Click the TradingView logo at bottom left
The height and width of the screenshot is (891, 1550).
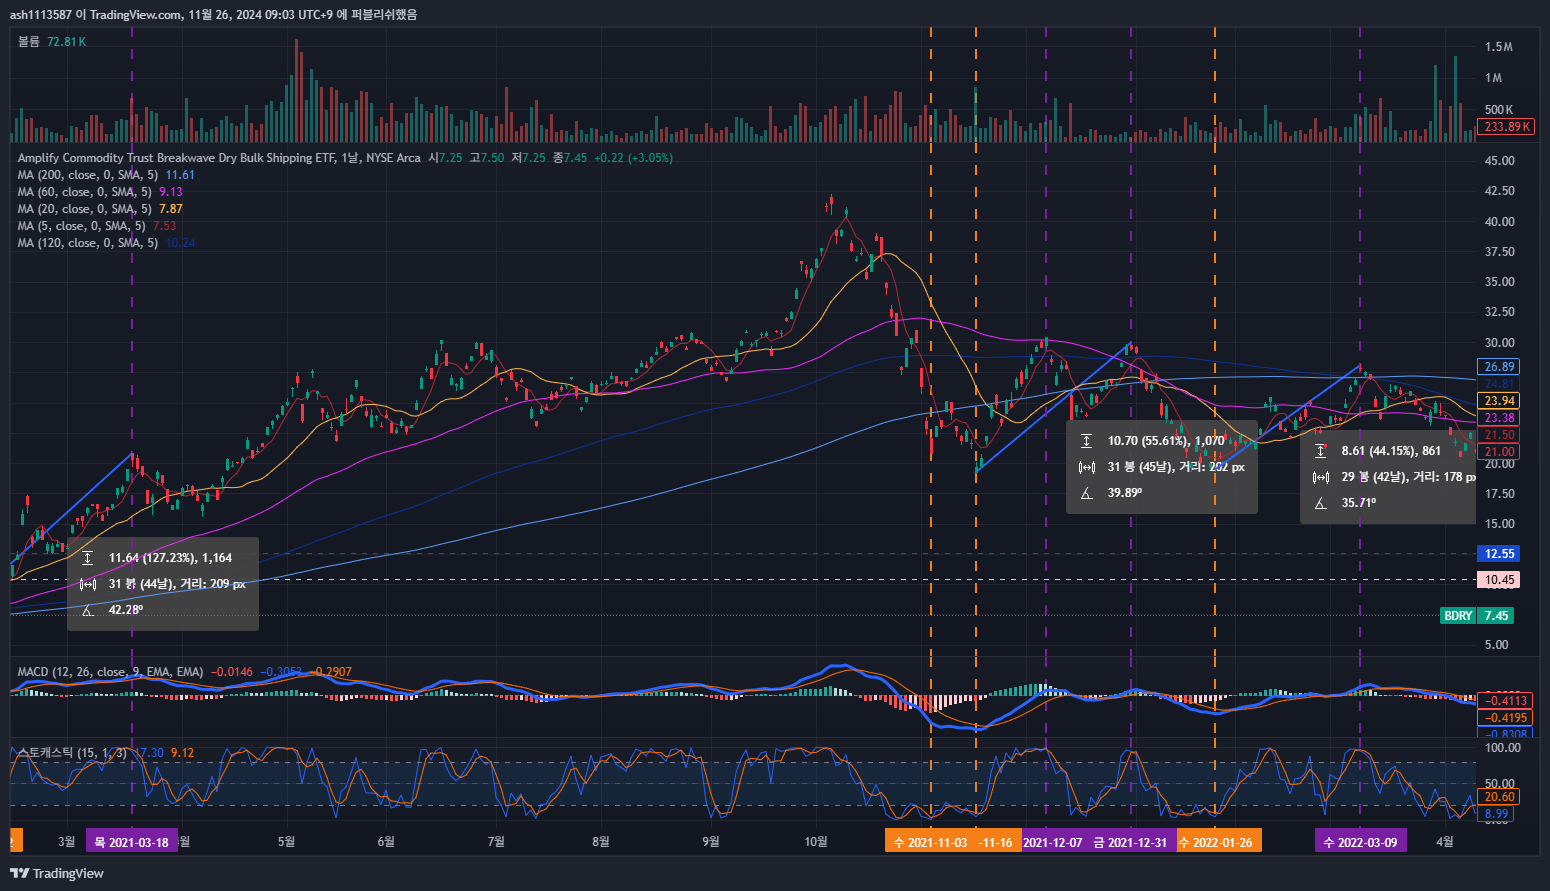click(57, 873)
